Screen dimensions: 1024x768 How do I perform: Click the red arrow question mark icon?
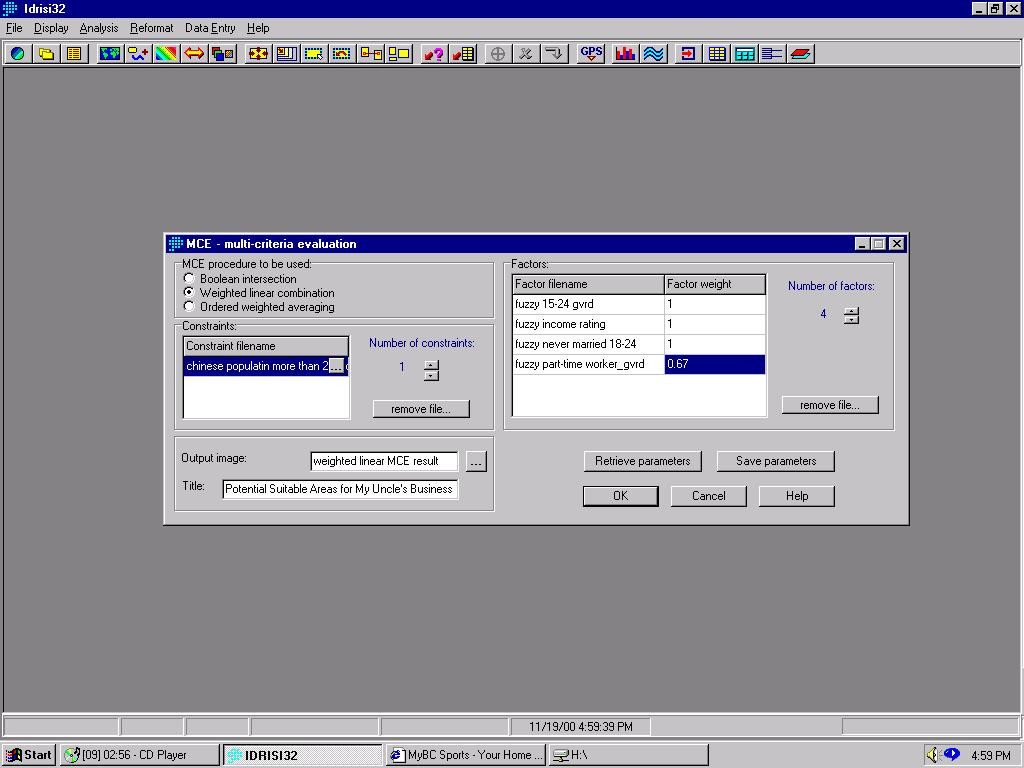[433, 54]
